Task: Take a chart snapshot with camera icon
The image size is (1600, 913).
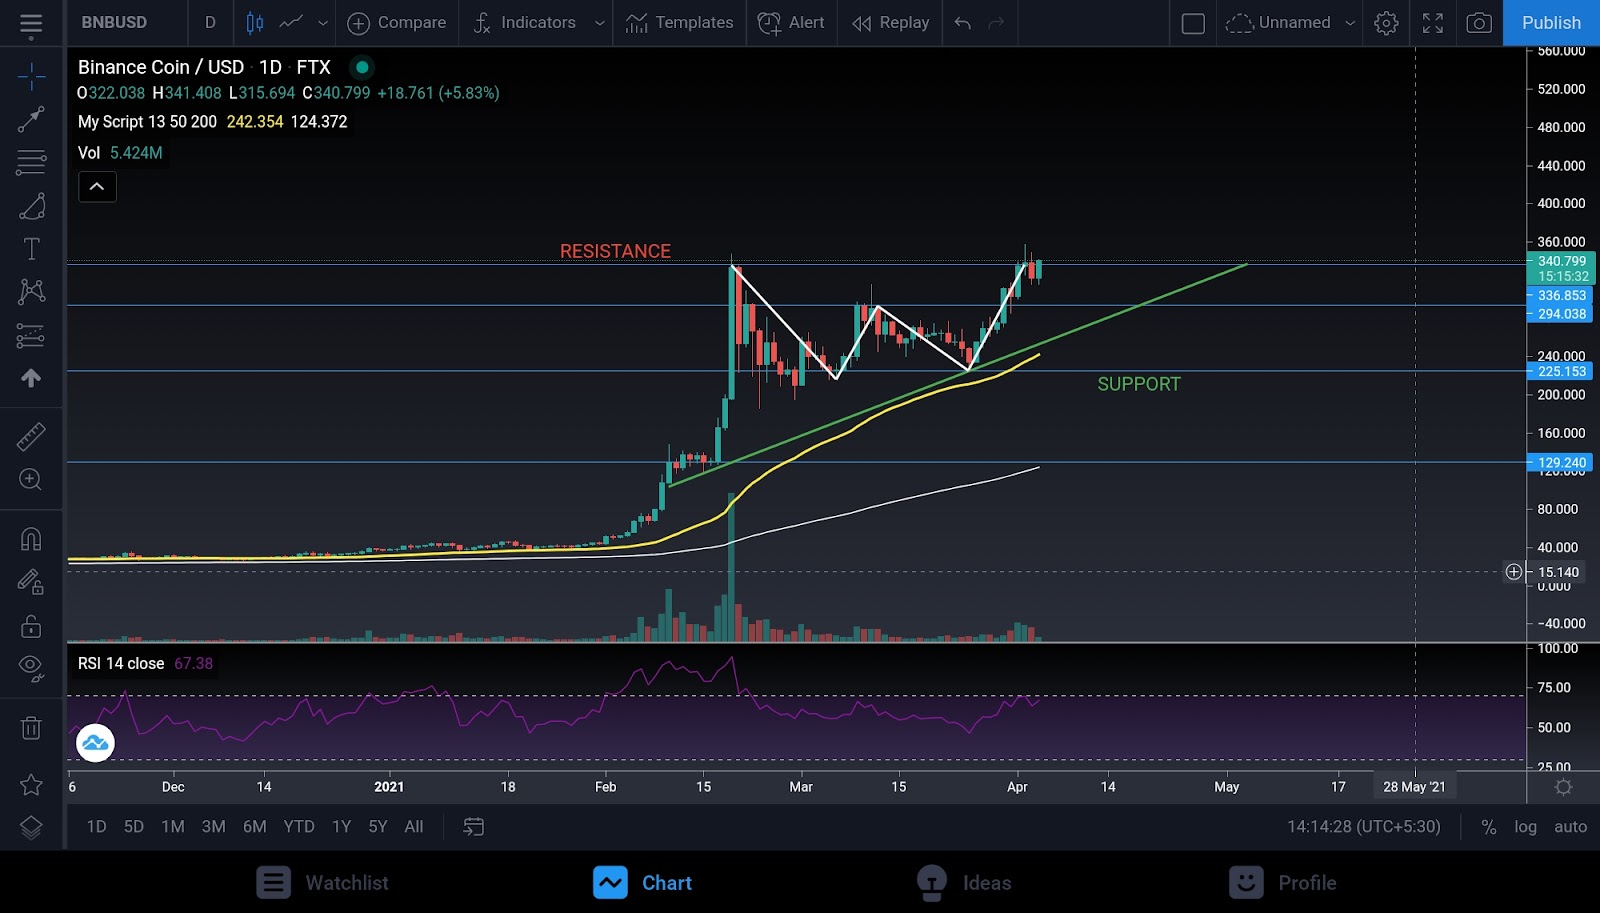Action: (1479, 23)
